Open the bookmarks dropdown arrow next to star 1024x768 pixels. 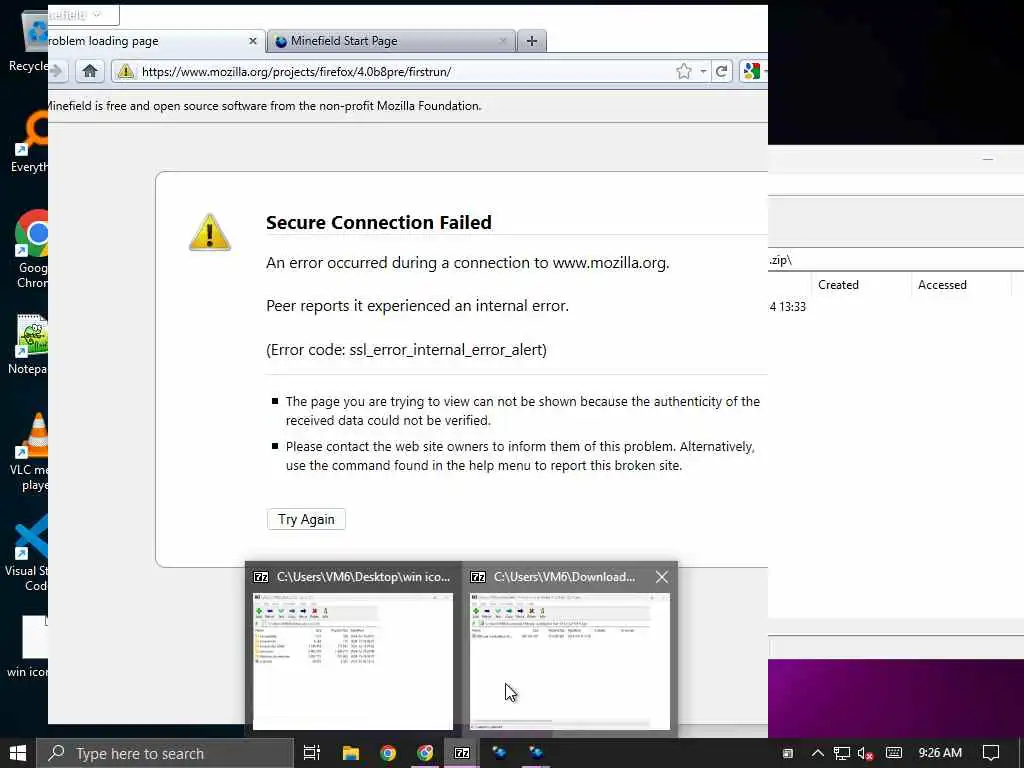(703, 71)
